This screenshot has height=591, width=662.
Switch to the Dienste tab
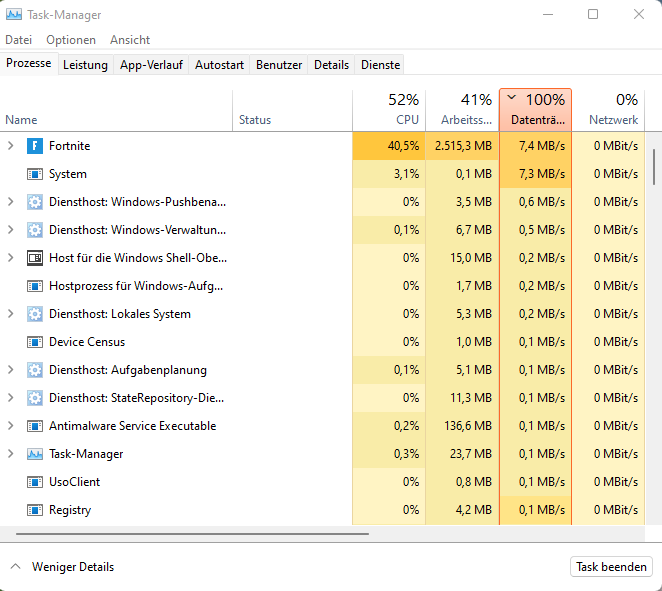click(x=380, y=65)
